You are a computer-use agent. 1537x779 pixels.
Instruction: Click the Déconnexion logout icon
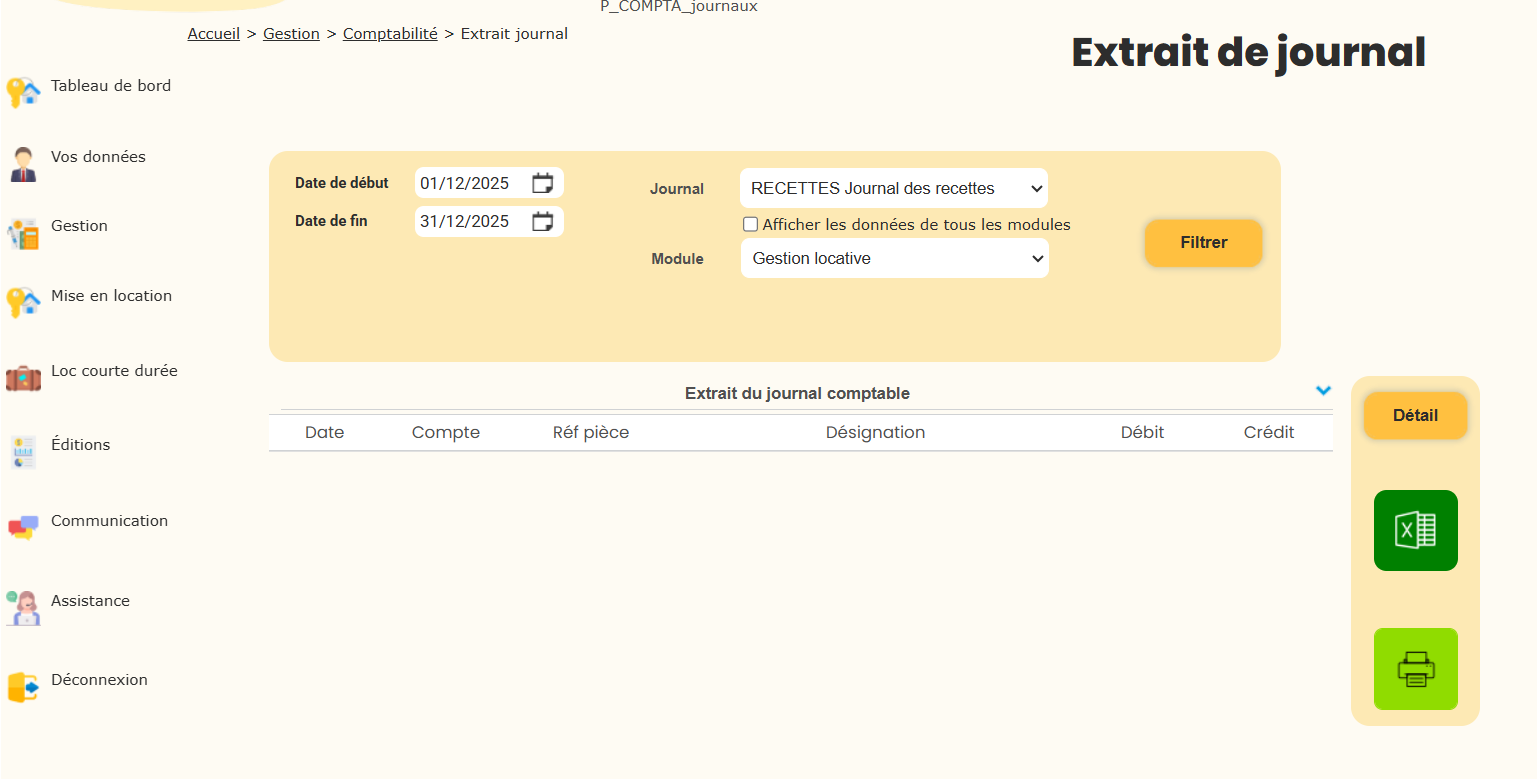click(x=23, y=687)
